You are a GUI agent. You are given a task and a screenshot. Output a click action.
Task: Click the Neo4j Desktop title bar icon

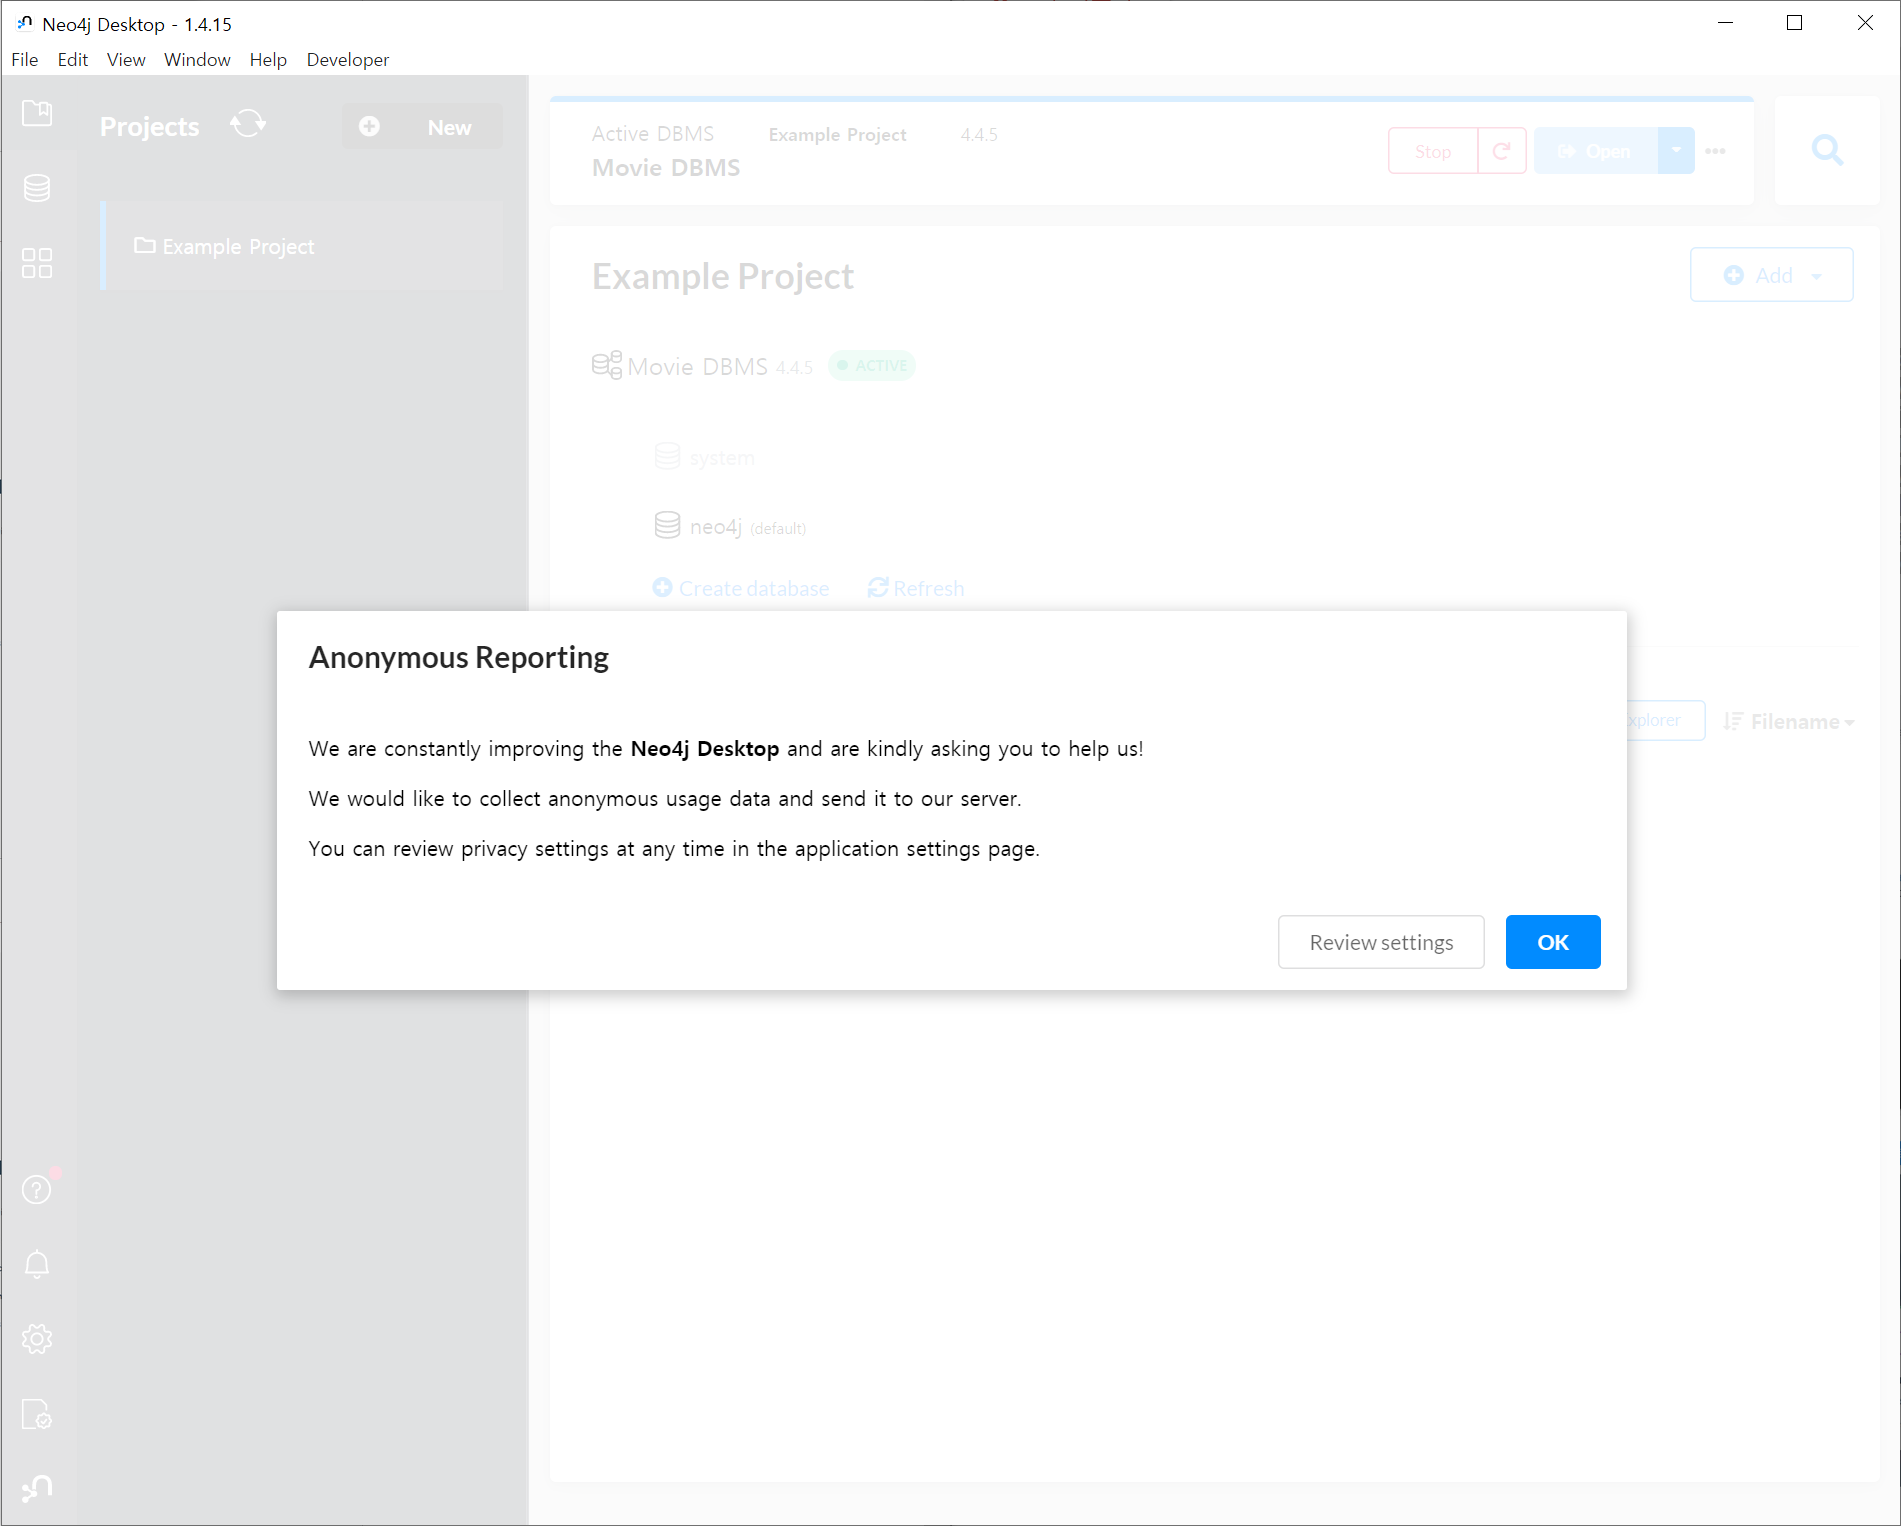(x=25, y=23)
